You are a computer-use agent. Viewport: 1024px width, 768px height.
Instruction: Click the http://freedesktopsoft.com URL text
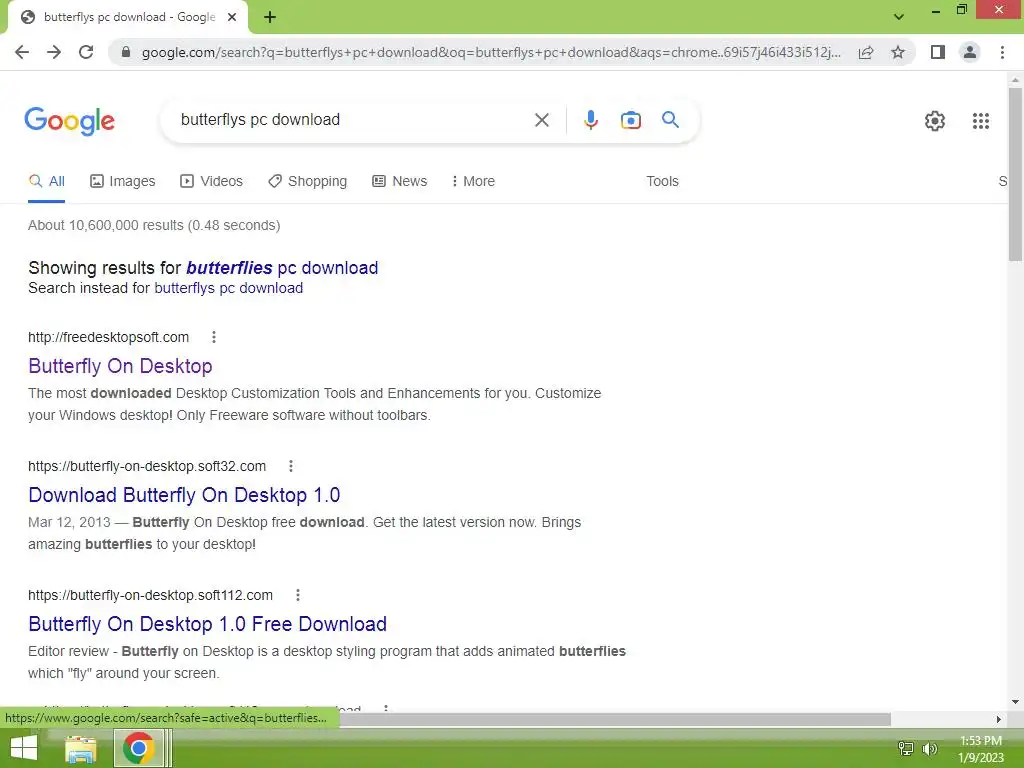108,337
